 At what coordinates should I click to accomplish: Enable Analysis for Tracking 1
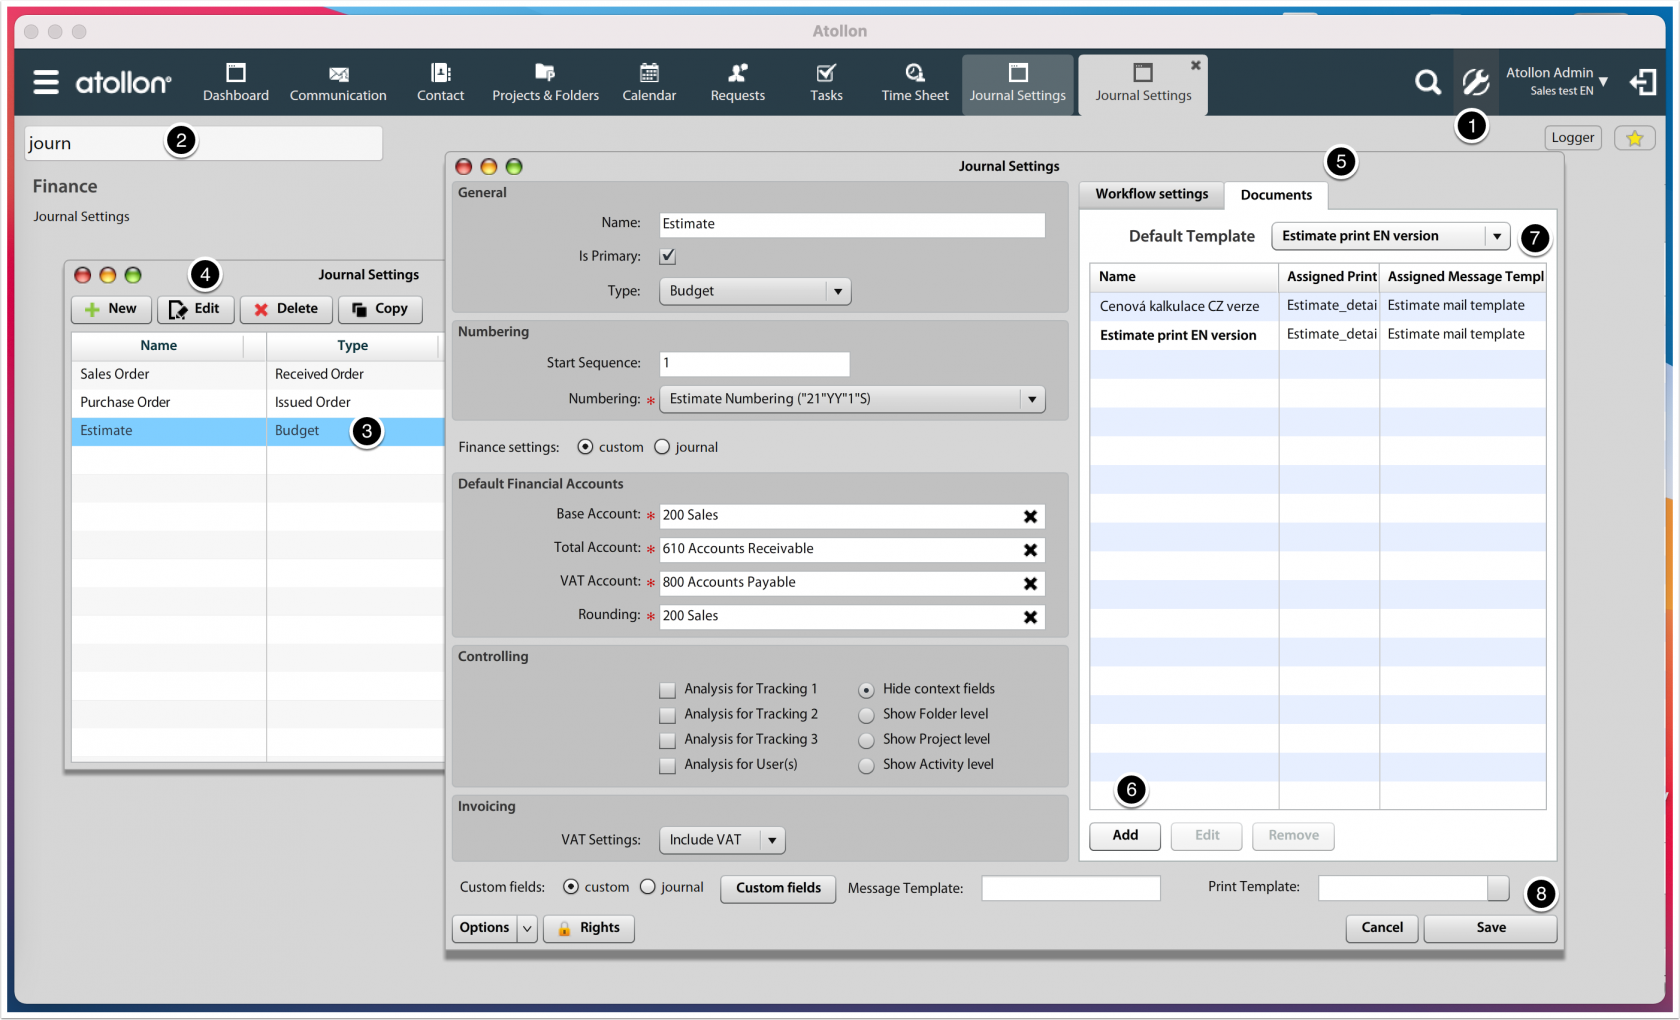click(x=667, y=690)
